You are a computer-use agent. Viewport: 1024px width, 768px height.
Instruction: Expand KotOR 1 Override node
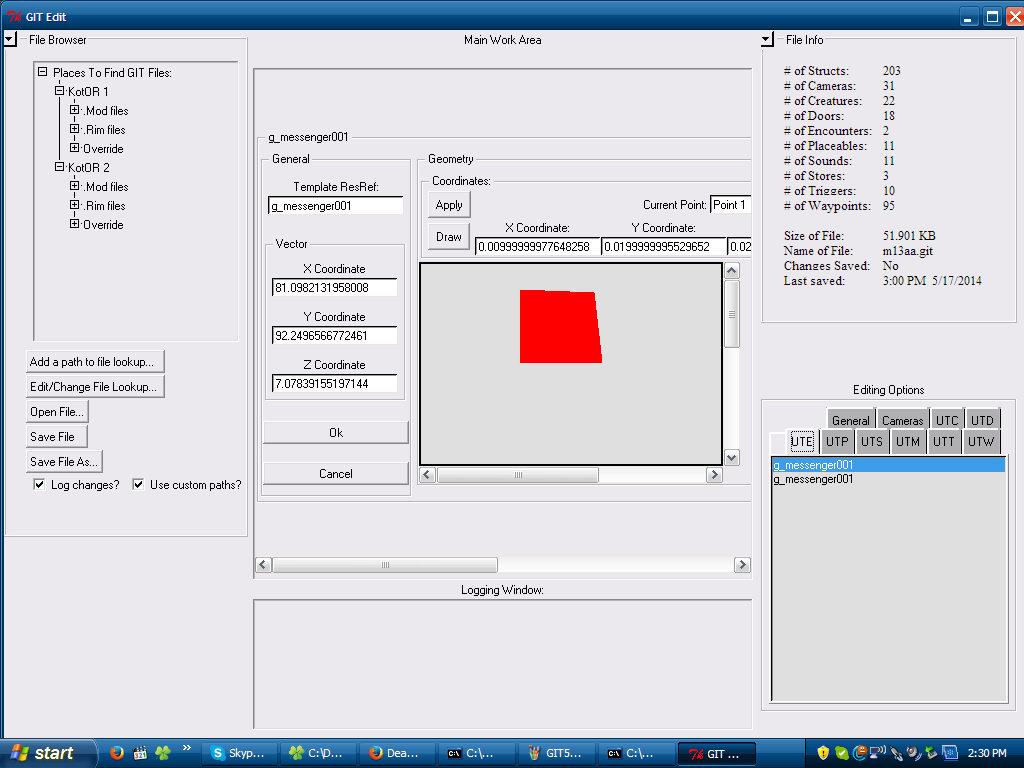point(74,148)
